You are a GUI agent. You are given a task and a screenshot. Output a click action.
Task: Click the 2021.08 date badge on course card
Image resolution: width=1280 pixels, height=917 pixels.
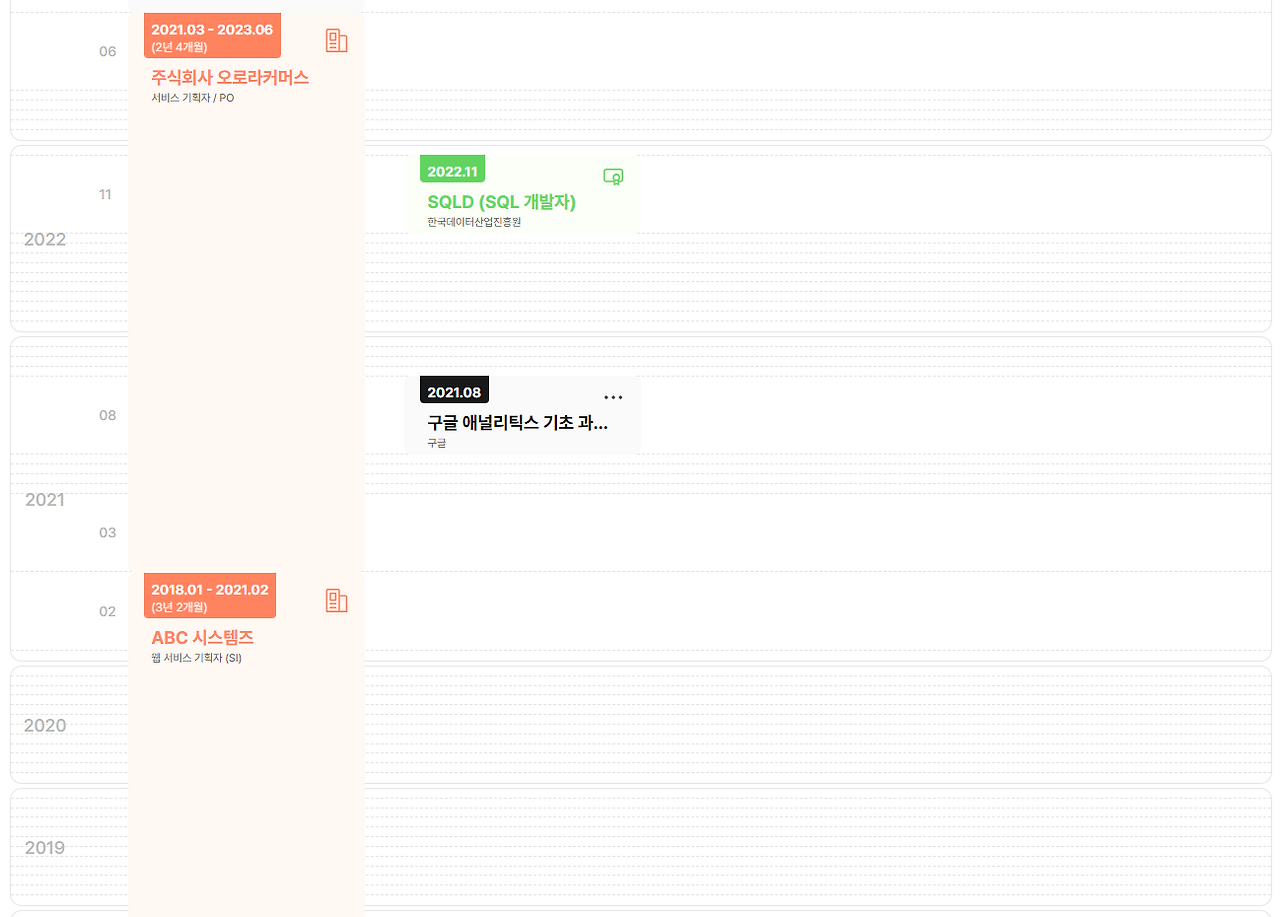(x=454, y=390)
